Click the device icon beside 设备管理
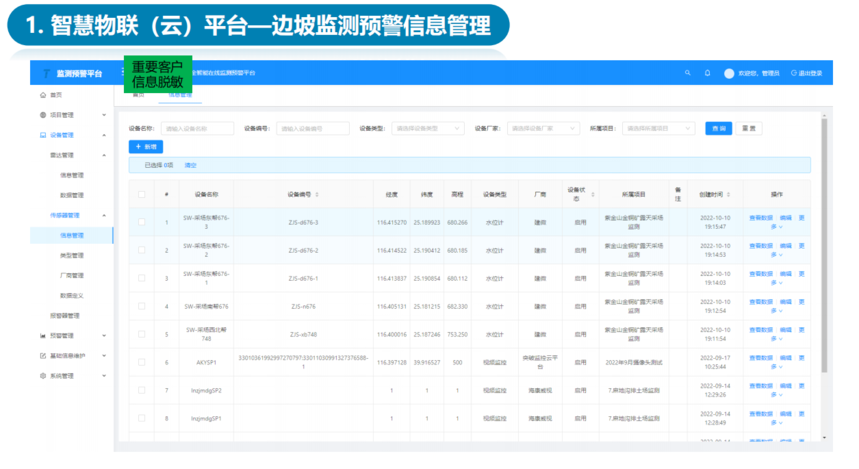The image size is (859, 469). click(x=43, y=135)
